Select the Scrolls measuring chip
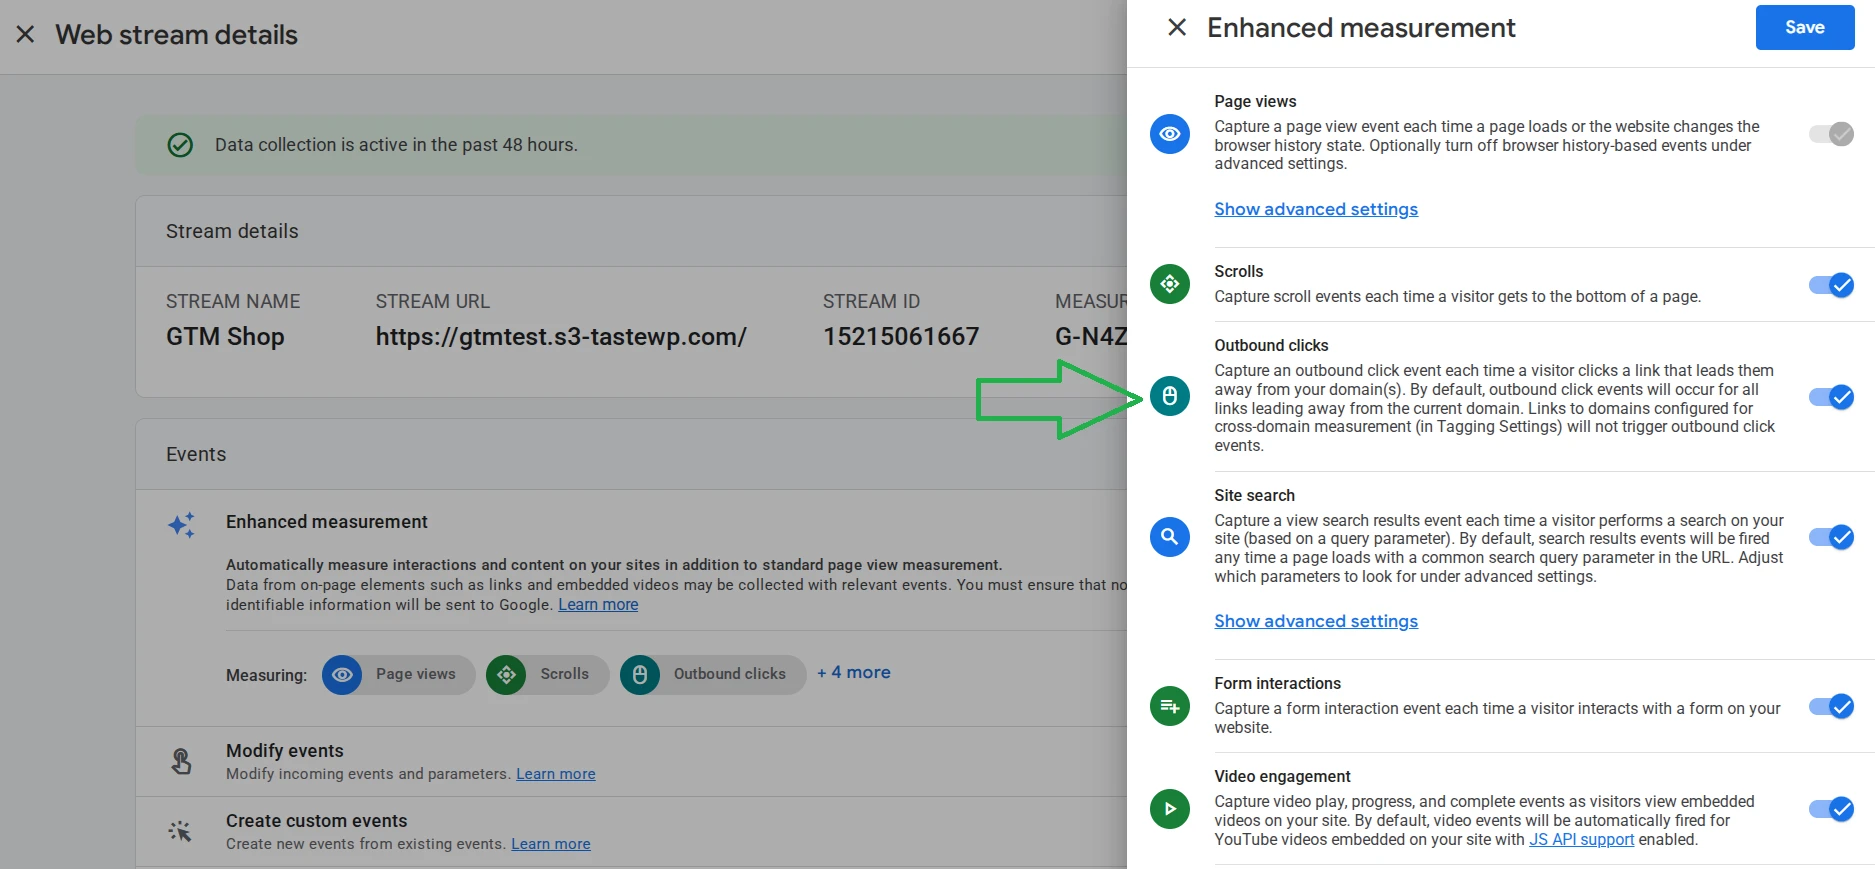 [x=547, y=675]
